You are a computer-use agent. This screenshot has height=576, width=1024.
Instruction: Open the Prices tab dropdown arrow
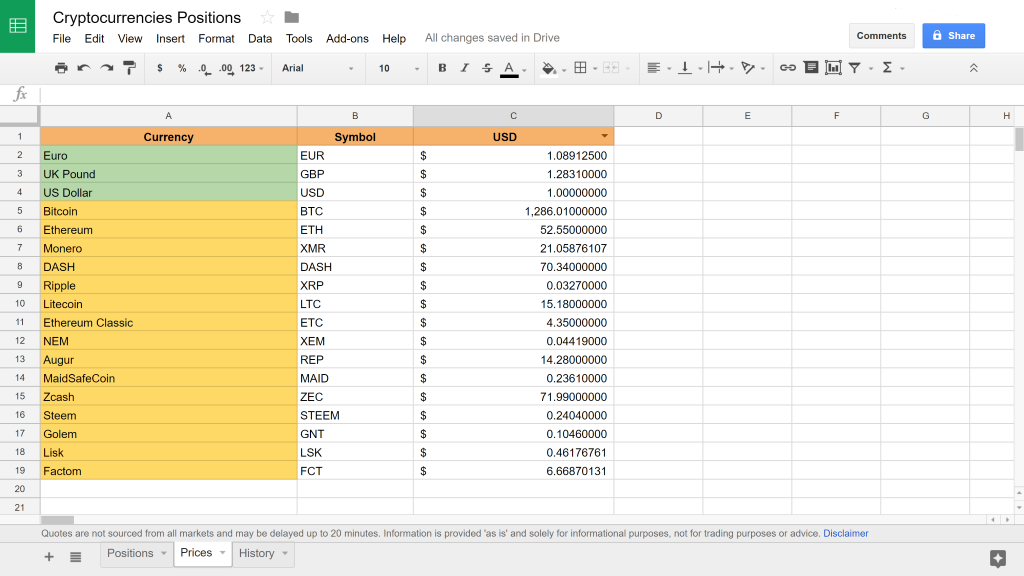click(223, 553)
